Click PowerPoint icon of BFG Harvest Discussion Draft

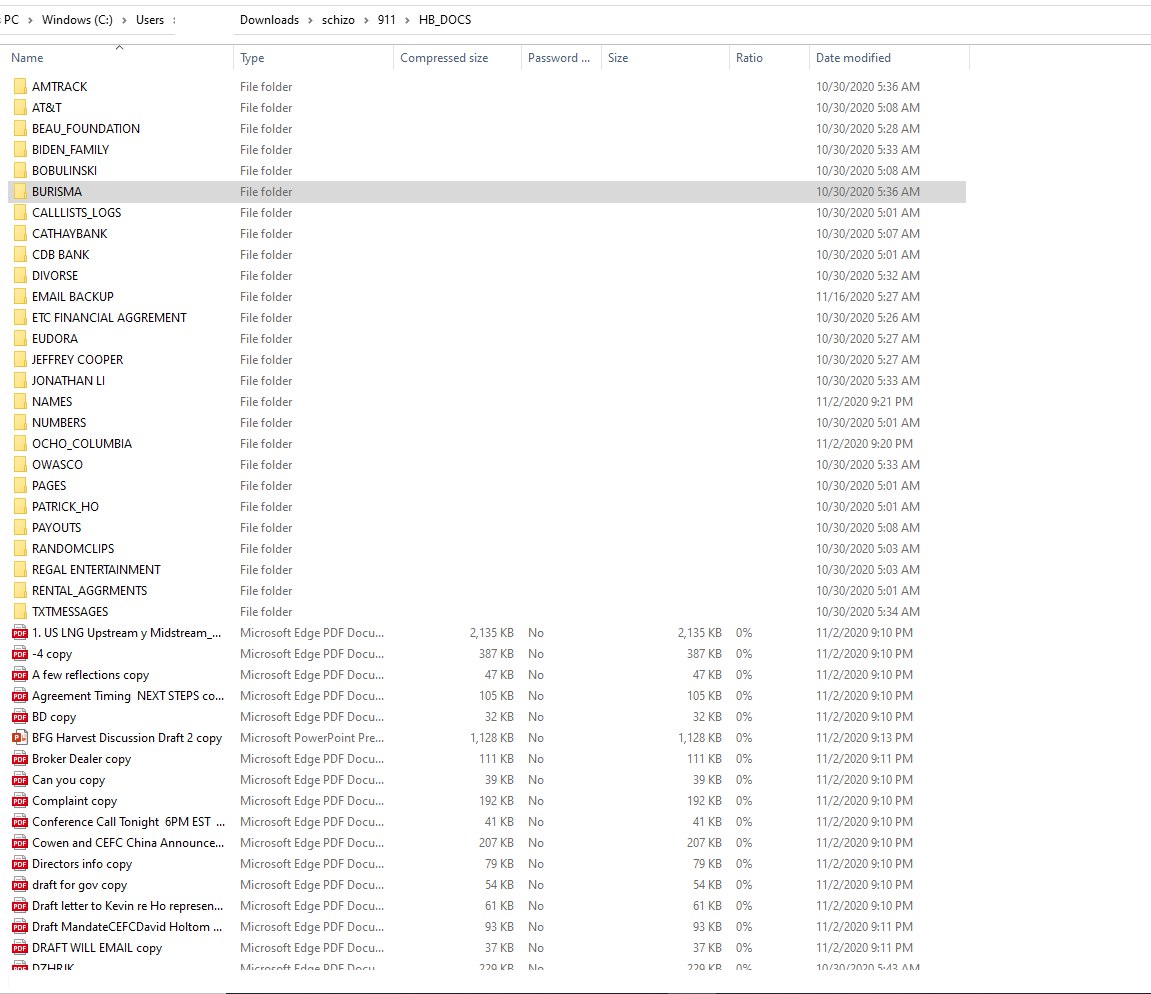(20, 738)
